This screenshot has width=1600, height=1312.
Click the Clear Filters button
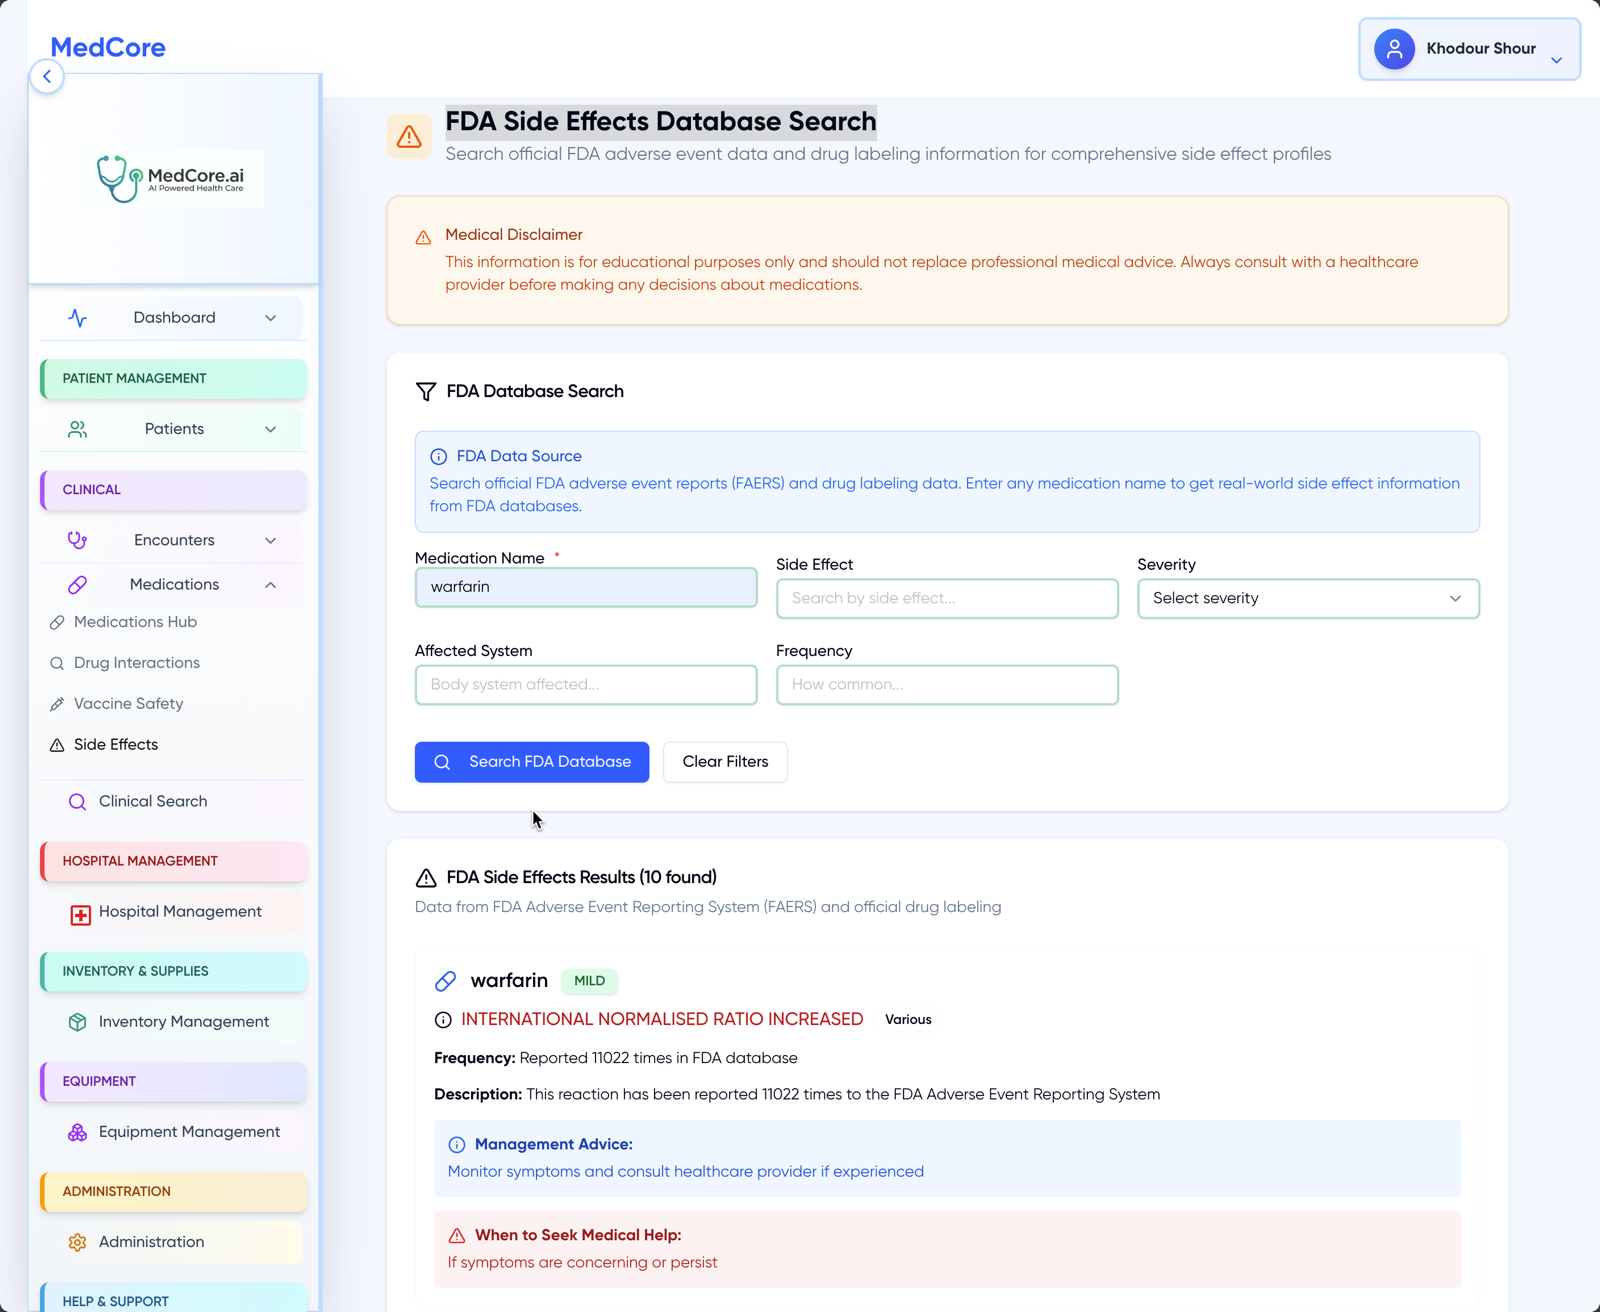click(724, 762)
